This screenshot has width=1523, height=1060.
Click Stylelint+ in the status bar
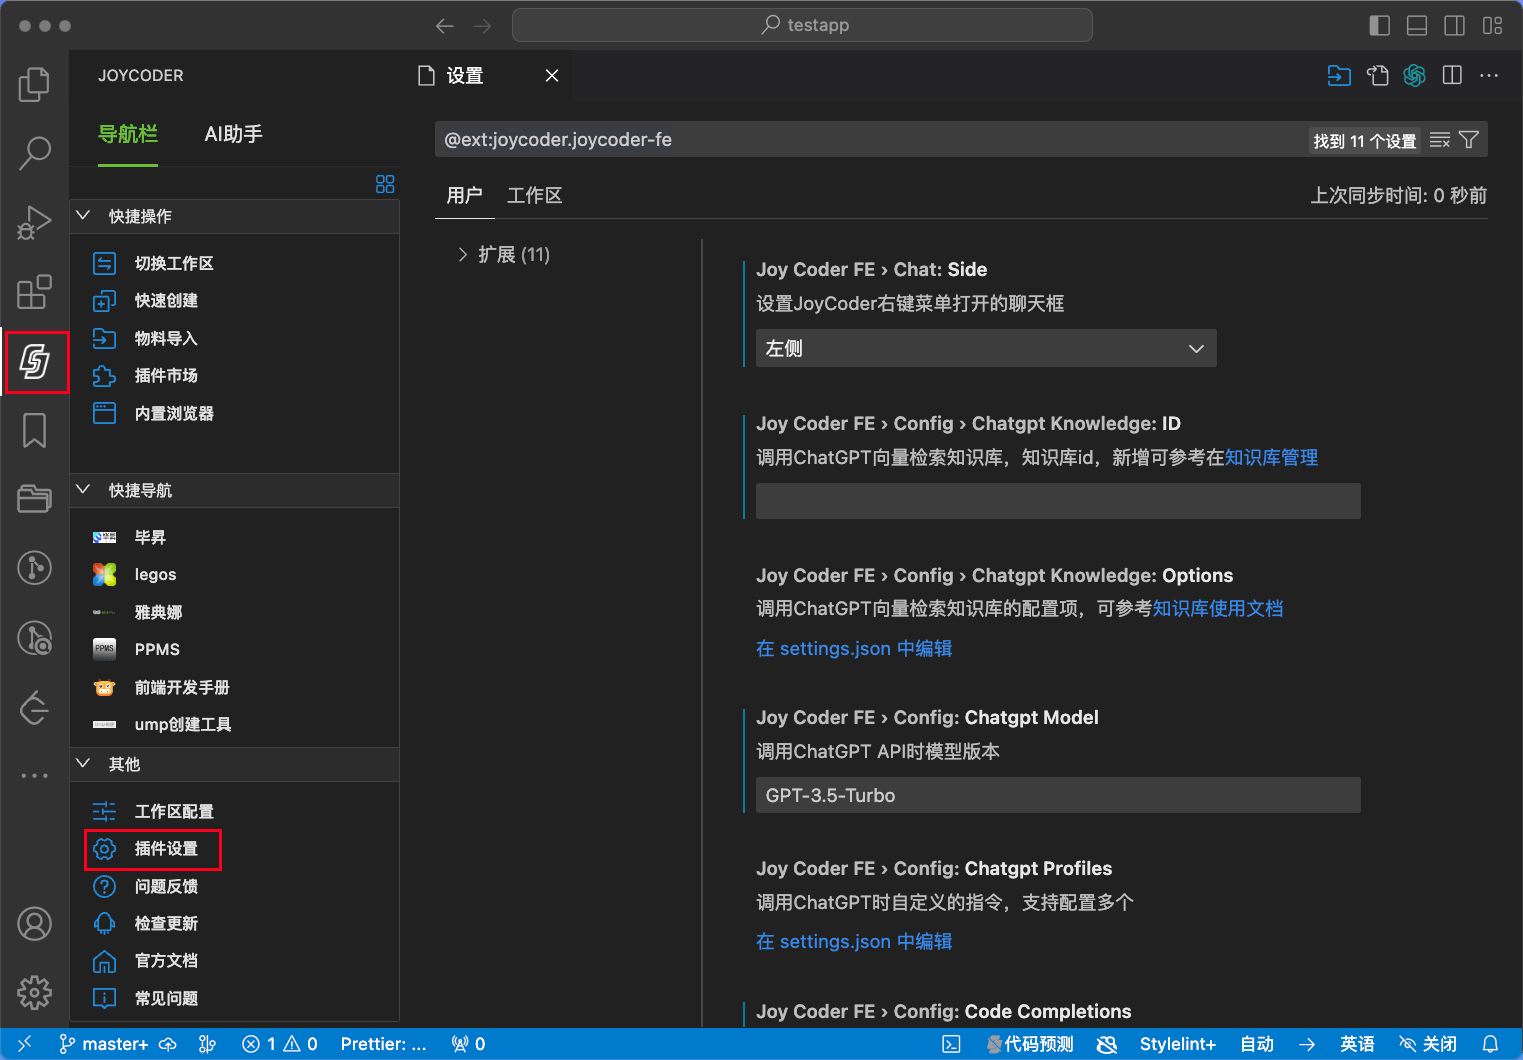click(1177, 1044)
